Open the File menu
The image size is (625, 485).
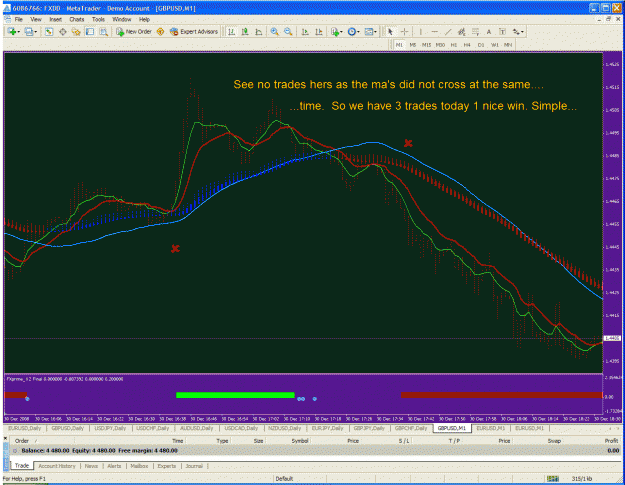[x=19, y=19]
